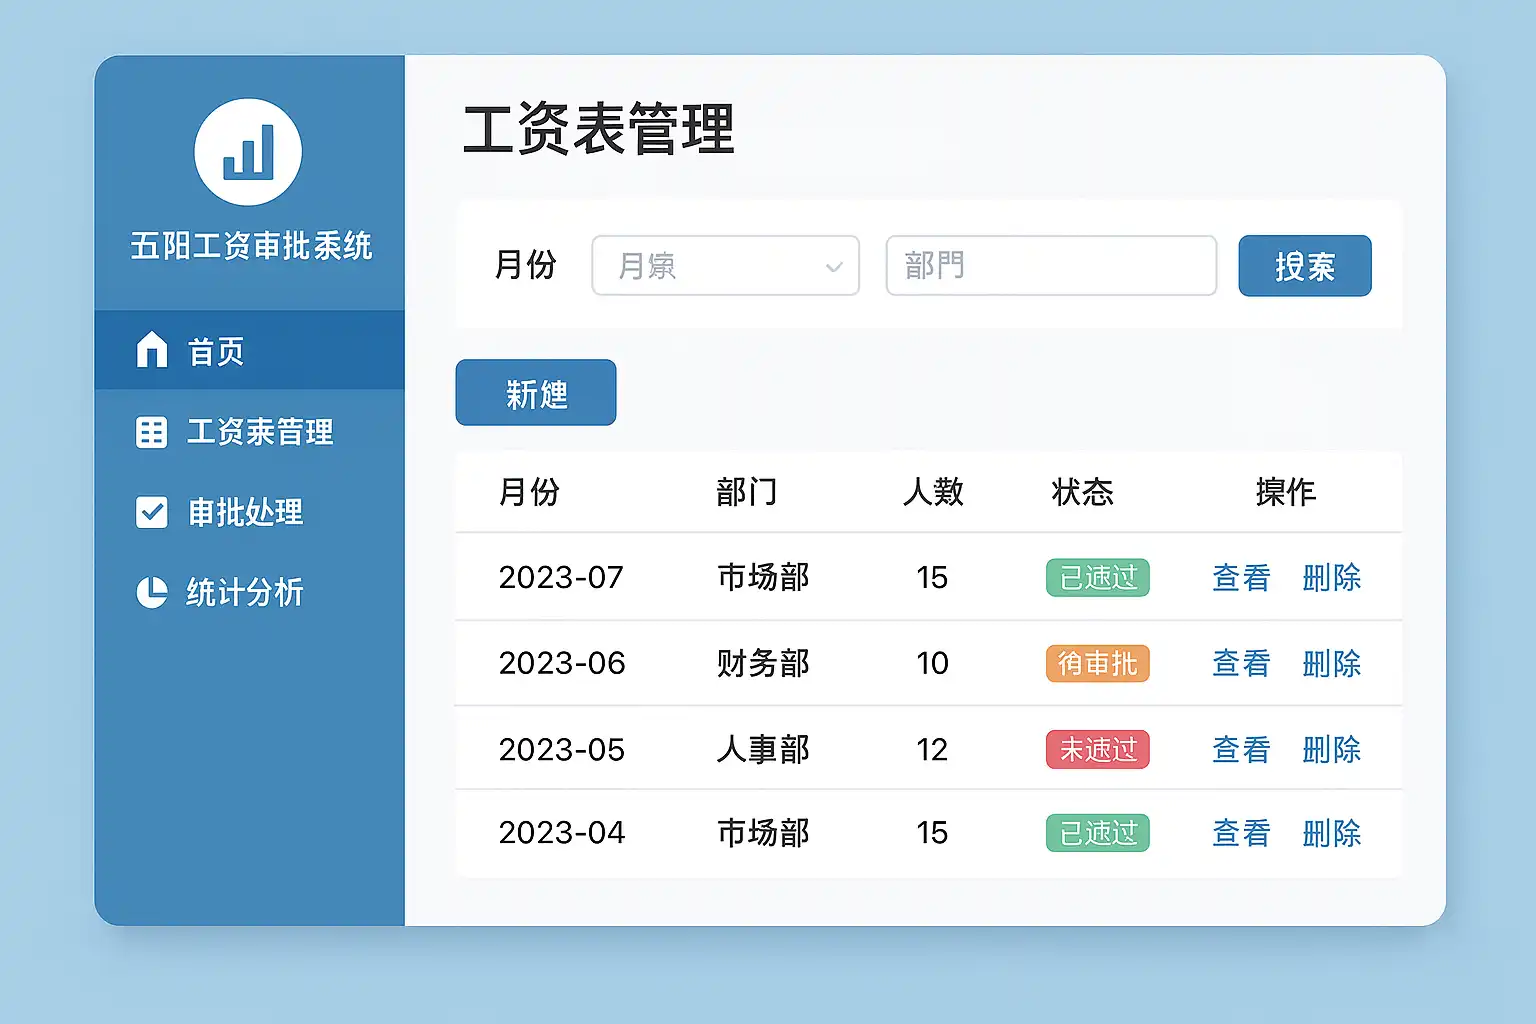Screen dimensions: 1536x1024
Task: Delete the 2023-07 市场部 record
Action: click(x=1332, y=578)
